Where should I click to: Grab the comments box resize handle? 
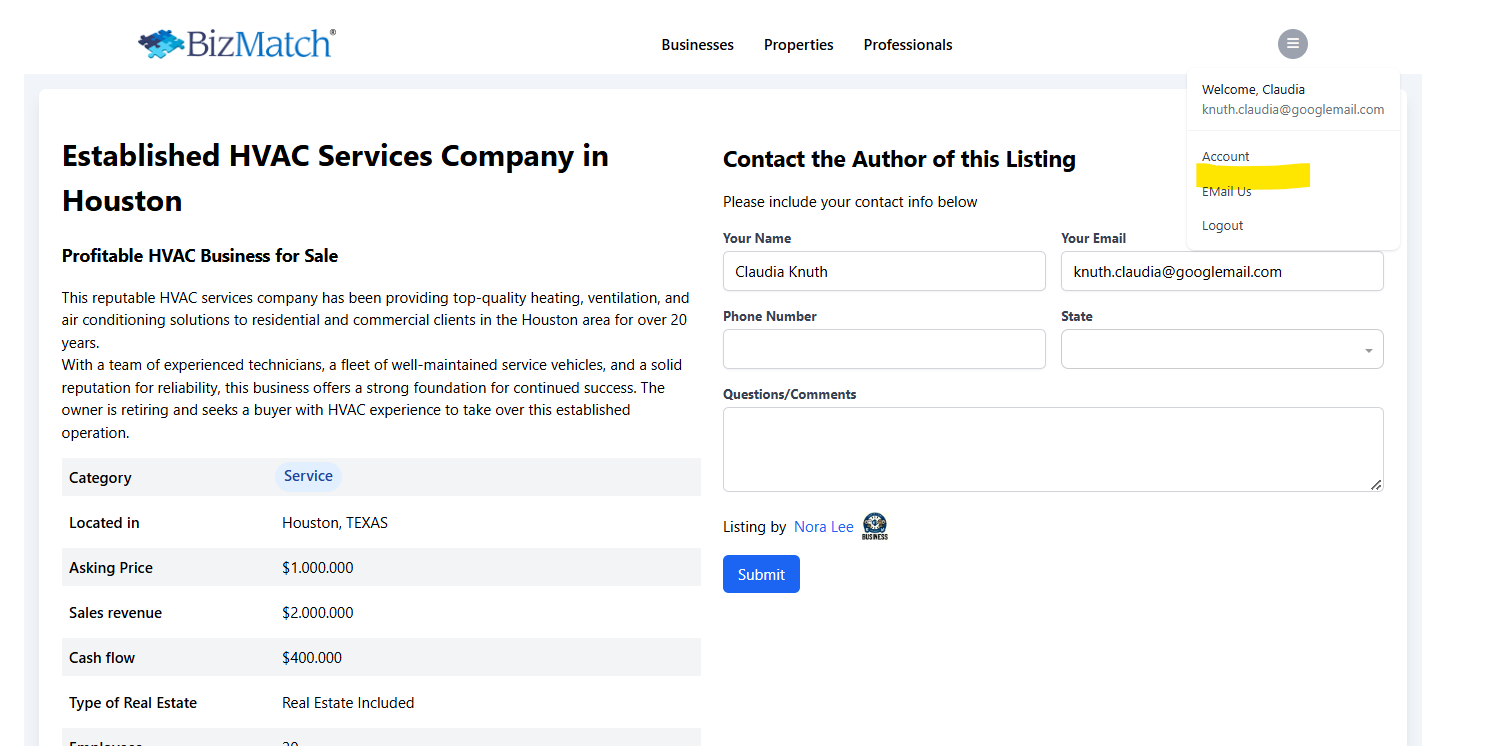[1376, 485]
